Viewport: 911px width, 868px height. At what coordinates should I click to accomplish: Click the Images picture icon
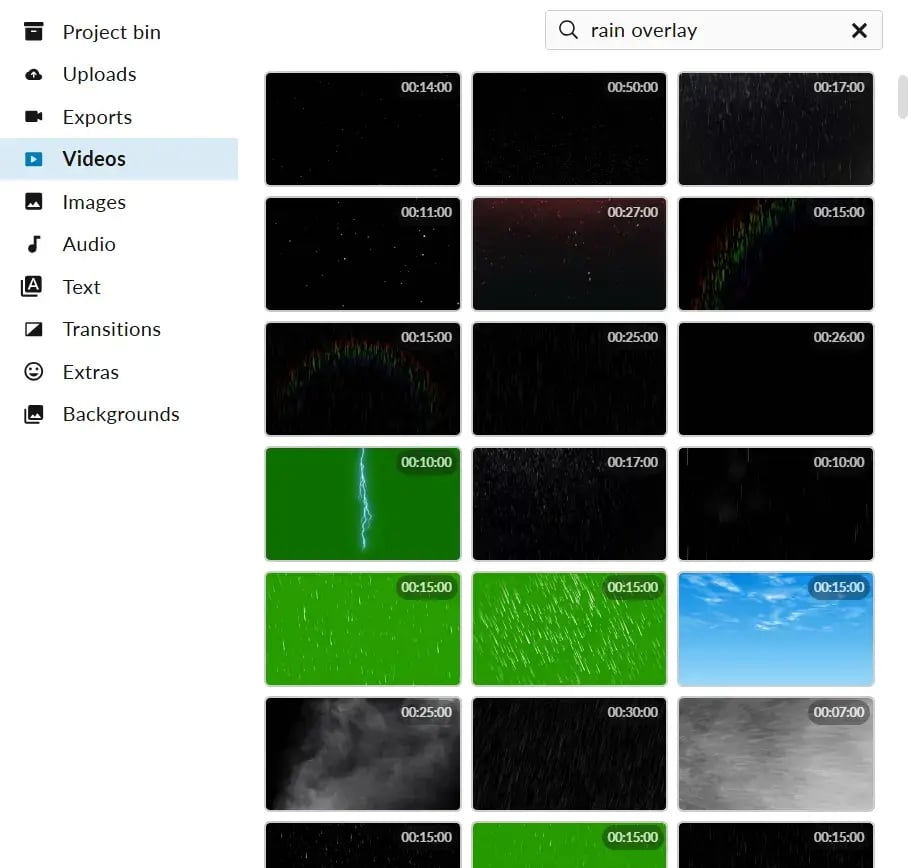point(34,202)
